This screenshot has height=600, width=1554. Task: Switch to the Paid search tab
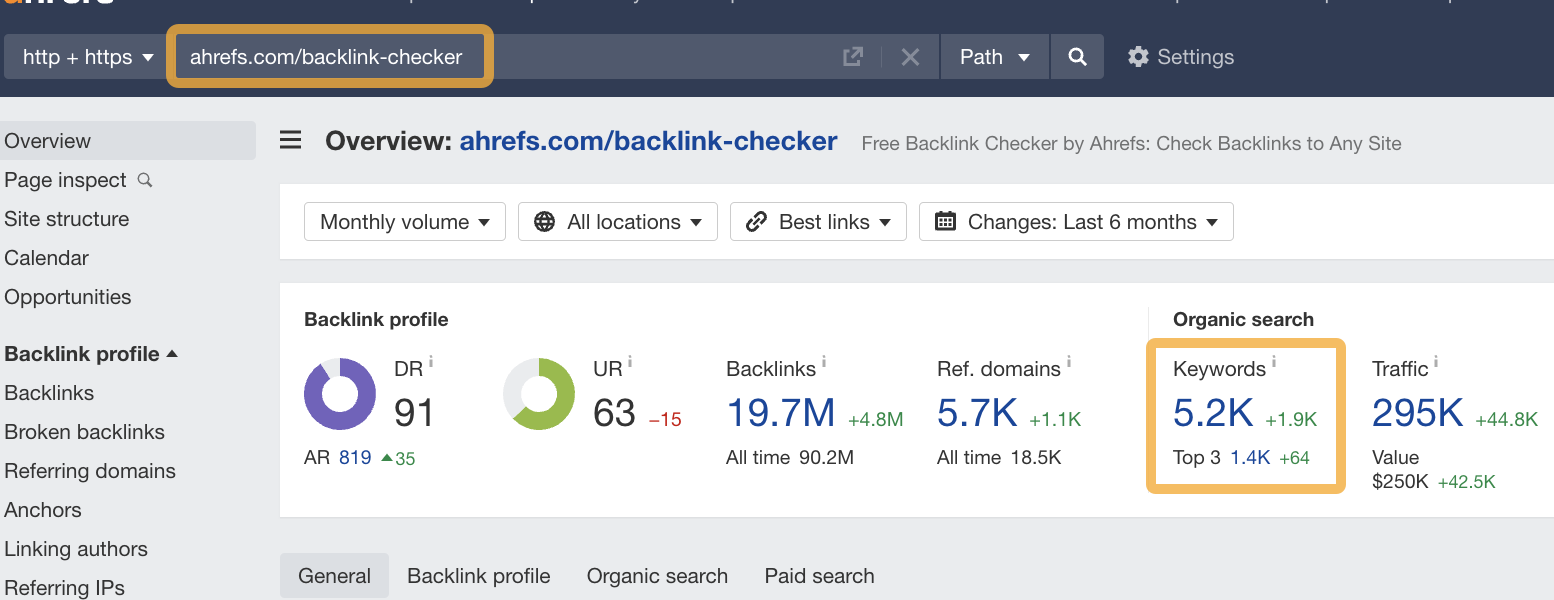(819, 576)
